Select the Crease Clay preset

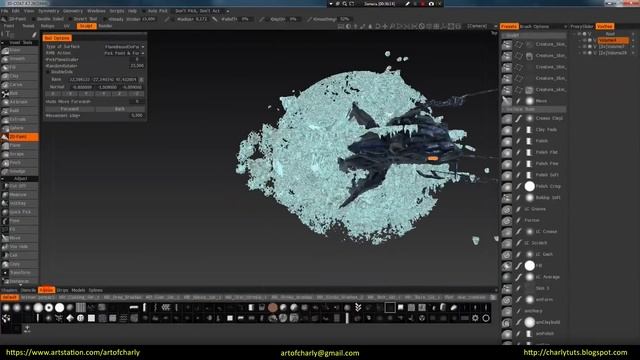click(533, 118)
